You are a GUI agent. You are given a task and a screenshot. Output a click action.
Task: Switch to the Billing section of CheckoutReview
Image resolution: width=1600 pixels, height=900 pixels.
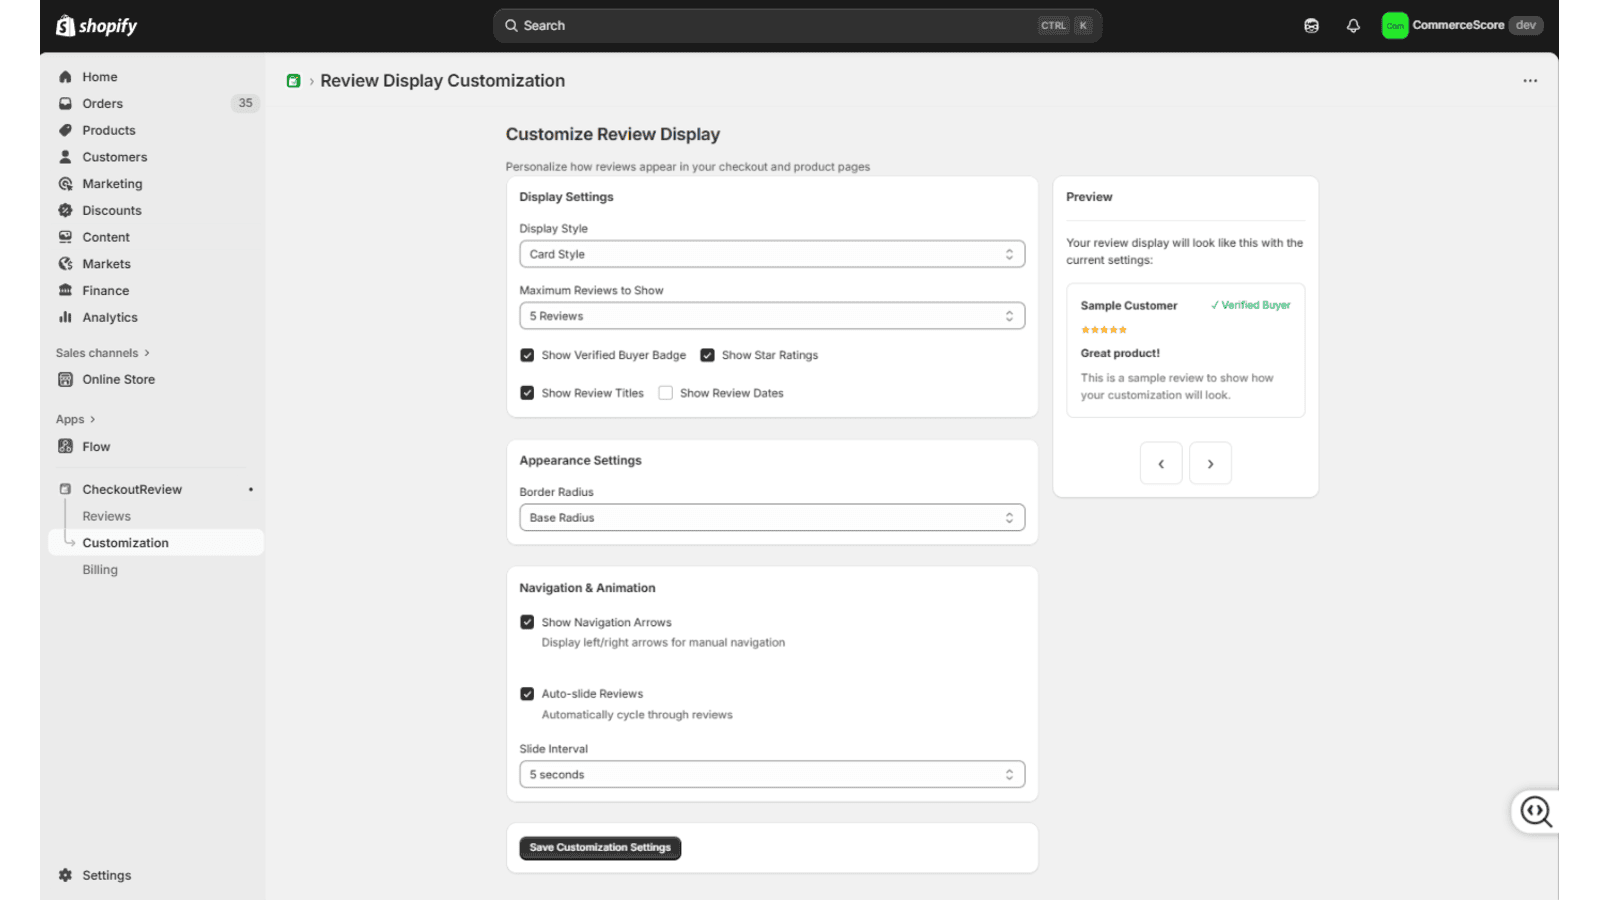coord(100,569)
